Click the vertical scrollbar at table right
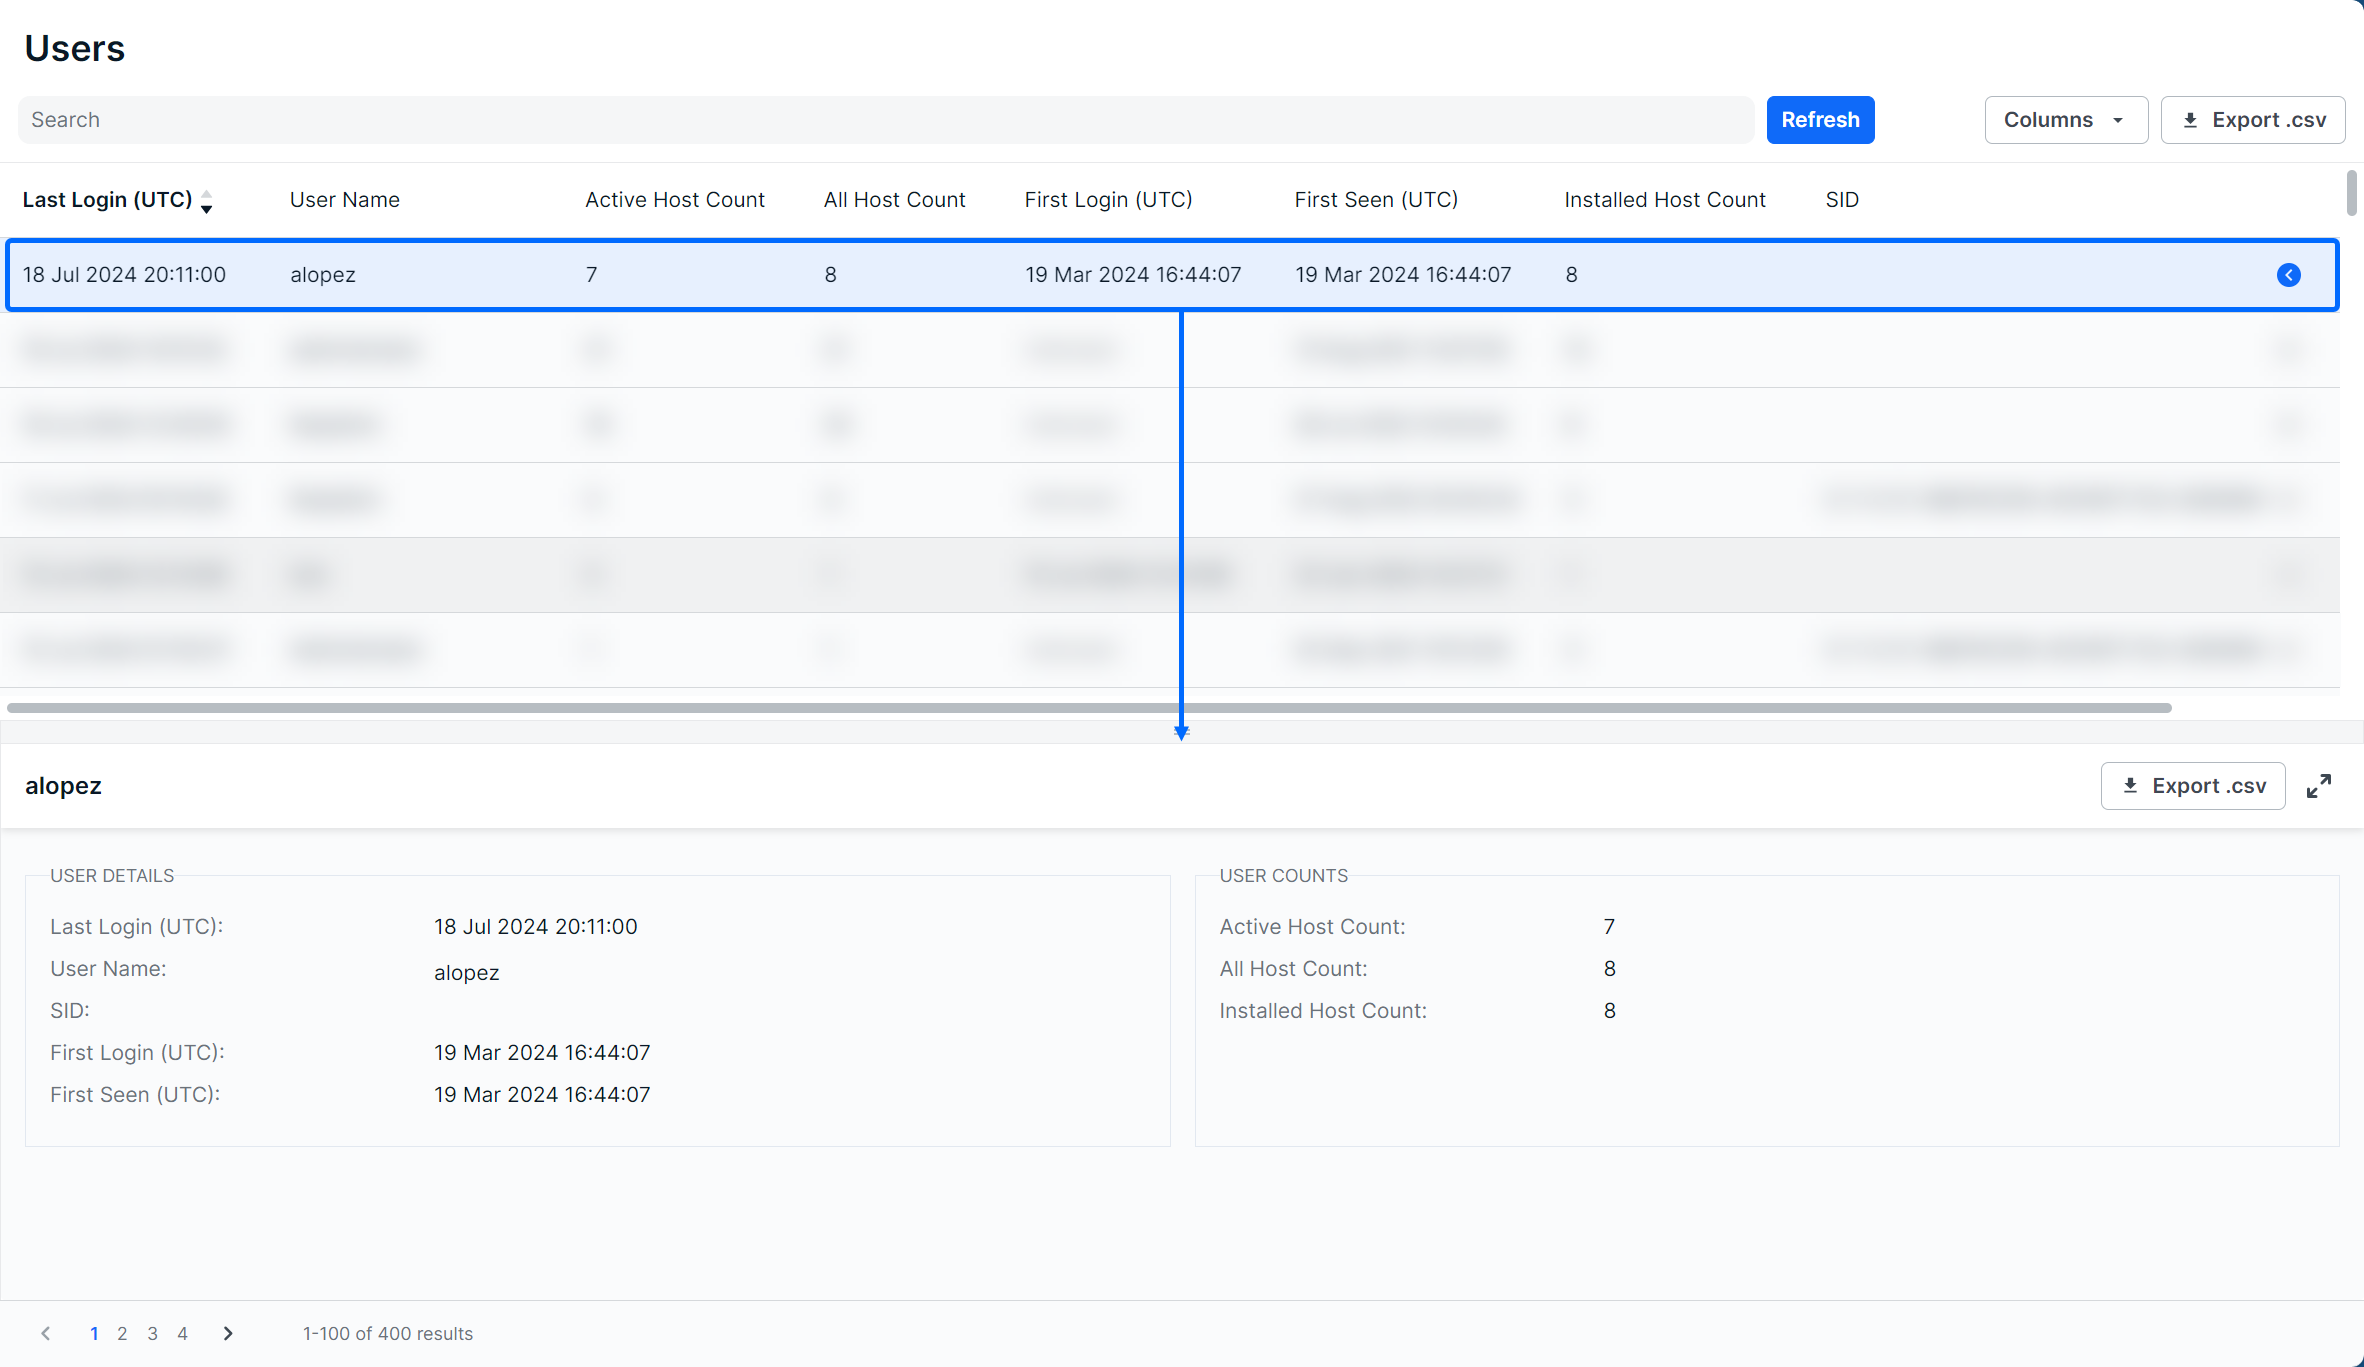Screen dimensions: 2364x1367 tap(2351, 193)
